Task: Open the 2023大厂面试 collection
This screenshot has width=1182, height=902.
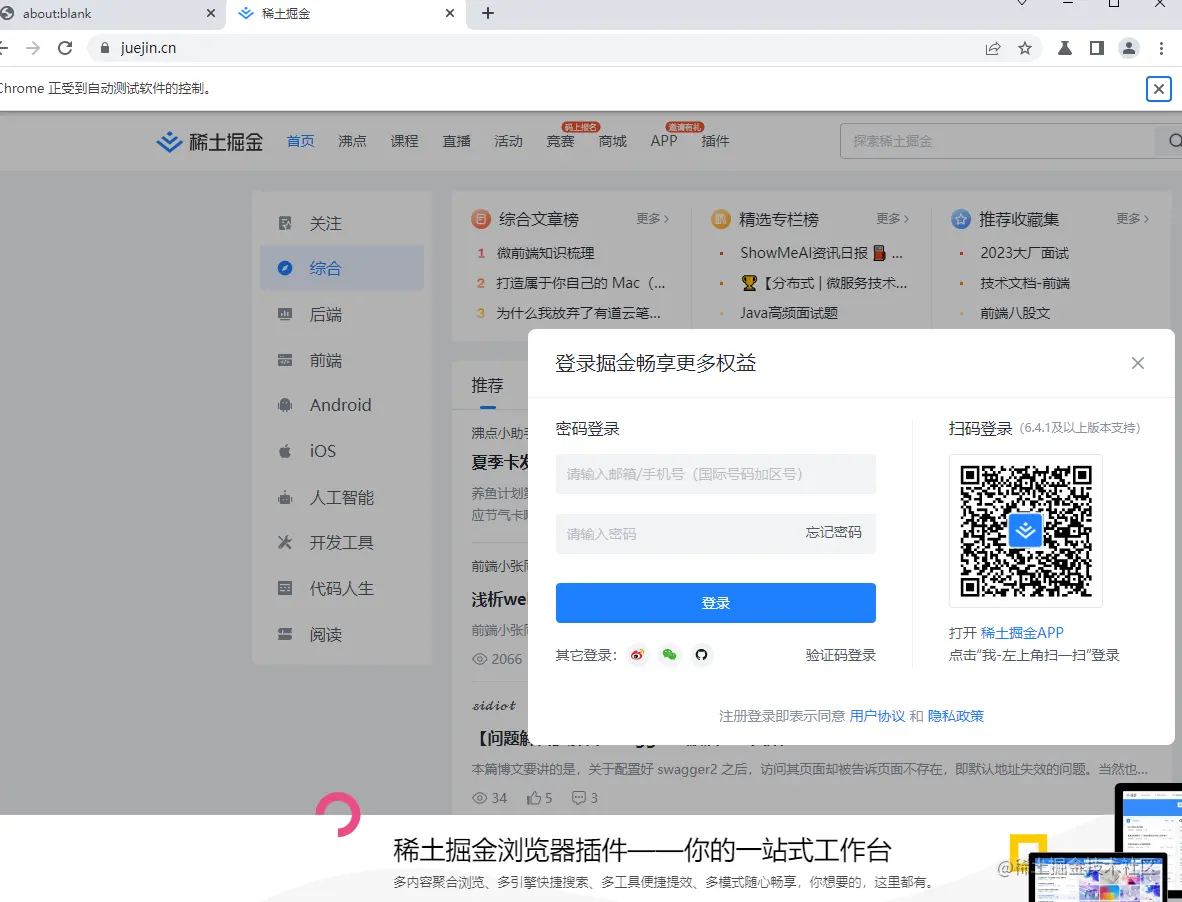Action: click(x=1024, y=253)
